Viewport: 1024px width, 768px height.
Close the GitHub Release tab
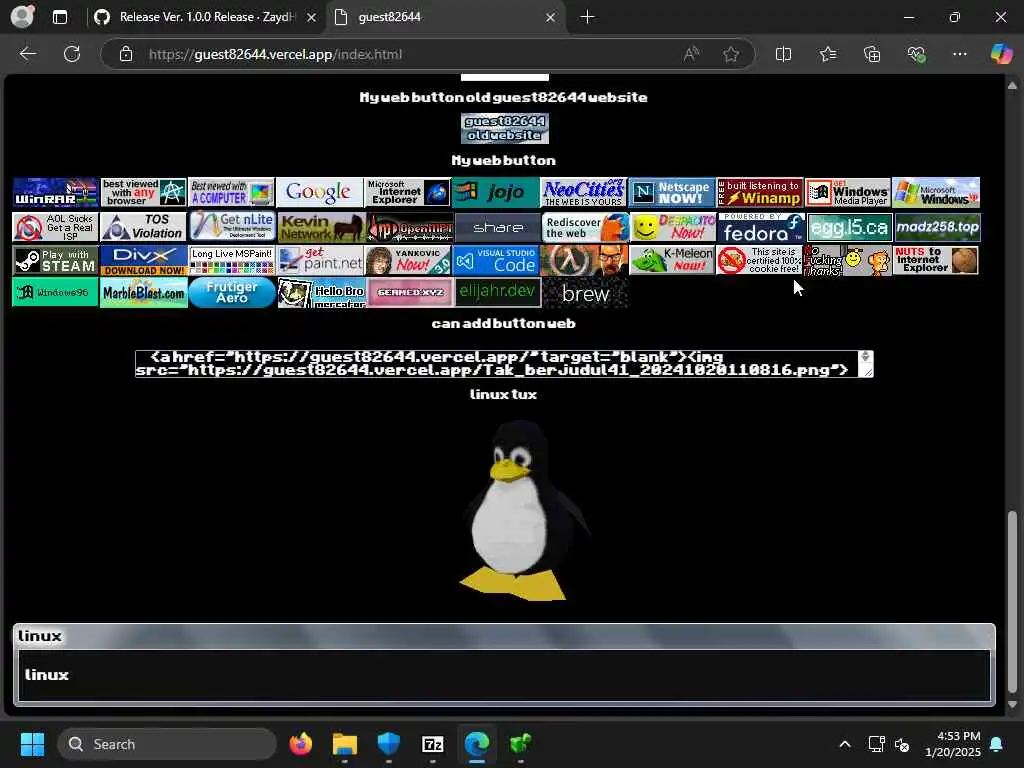click(312, 18)
